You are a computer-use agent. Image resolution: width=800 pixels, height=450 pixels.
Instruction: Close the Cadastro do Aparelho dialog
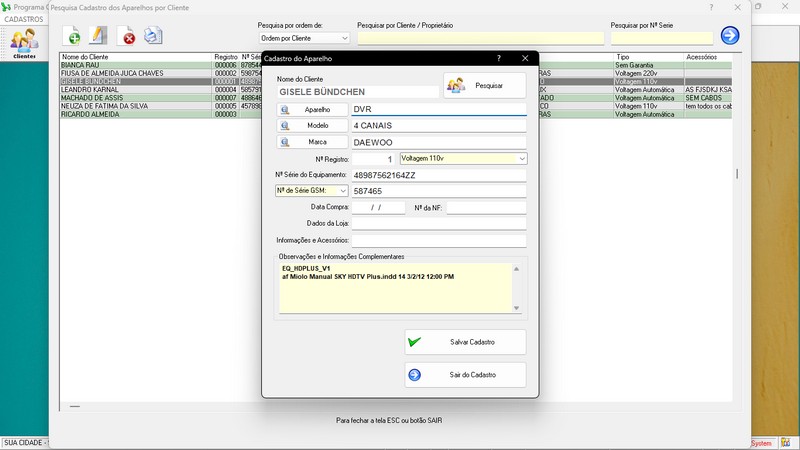point(525,58)
